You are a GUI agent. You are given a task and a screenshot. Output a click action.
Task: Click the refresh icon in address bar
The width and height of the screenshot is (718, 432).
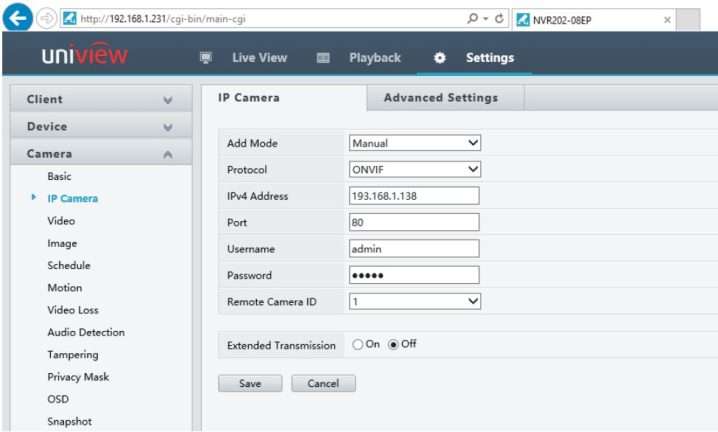click(x=499, y=19)
